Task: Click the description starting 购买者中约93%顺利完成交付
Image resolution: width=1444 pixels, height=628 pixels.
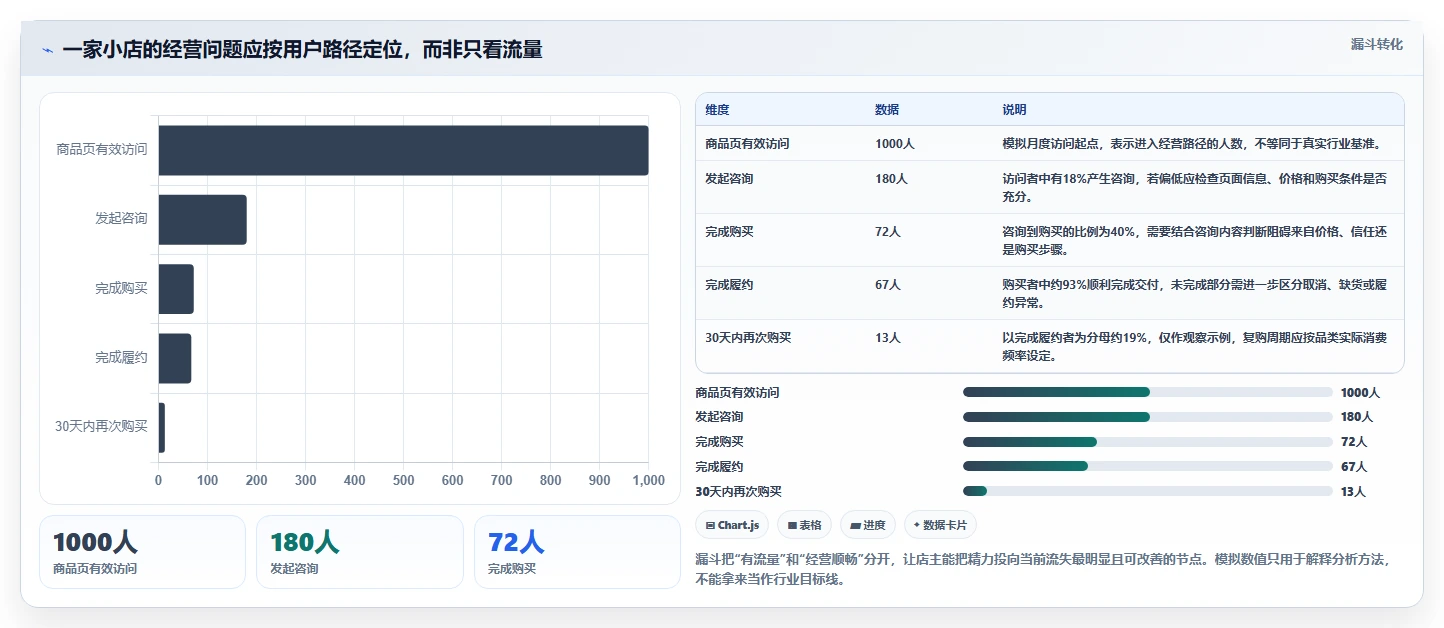Action: pyautogui.click(x=1195, y=294)
